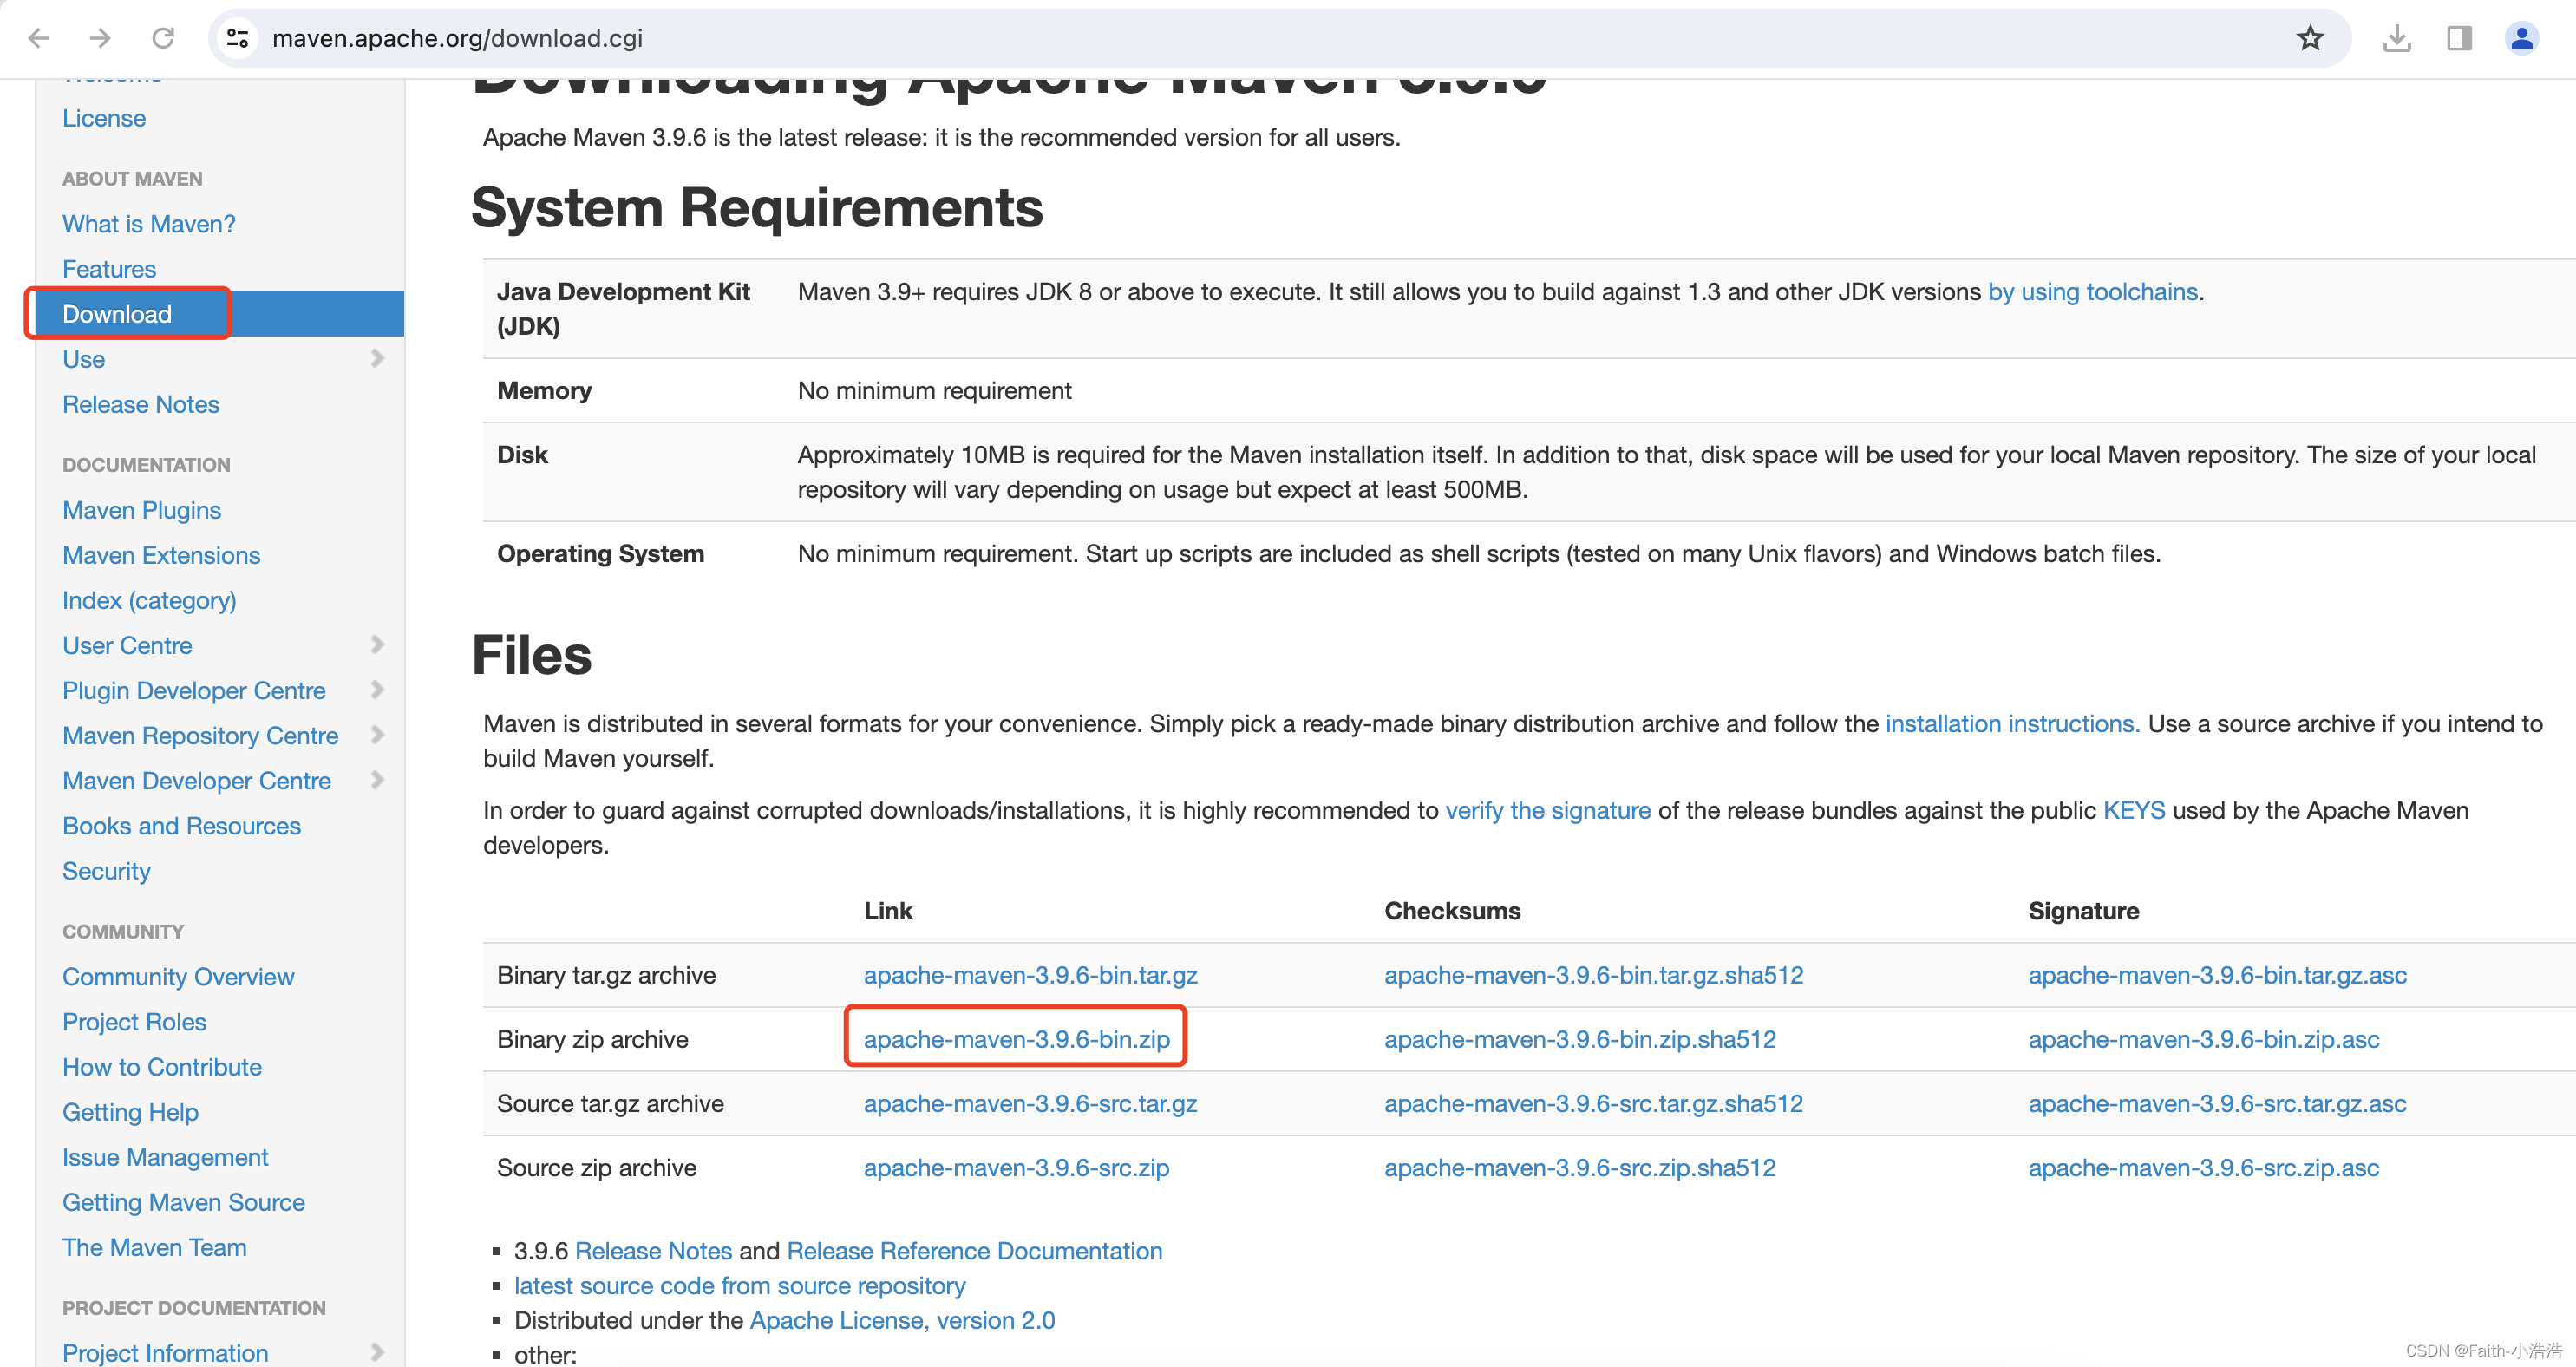Open apache-maven-3.9.6-src.zip.asc signature

tap(2204, 1167)
